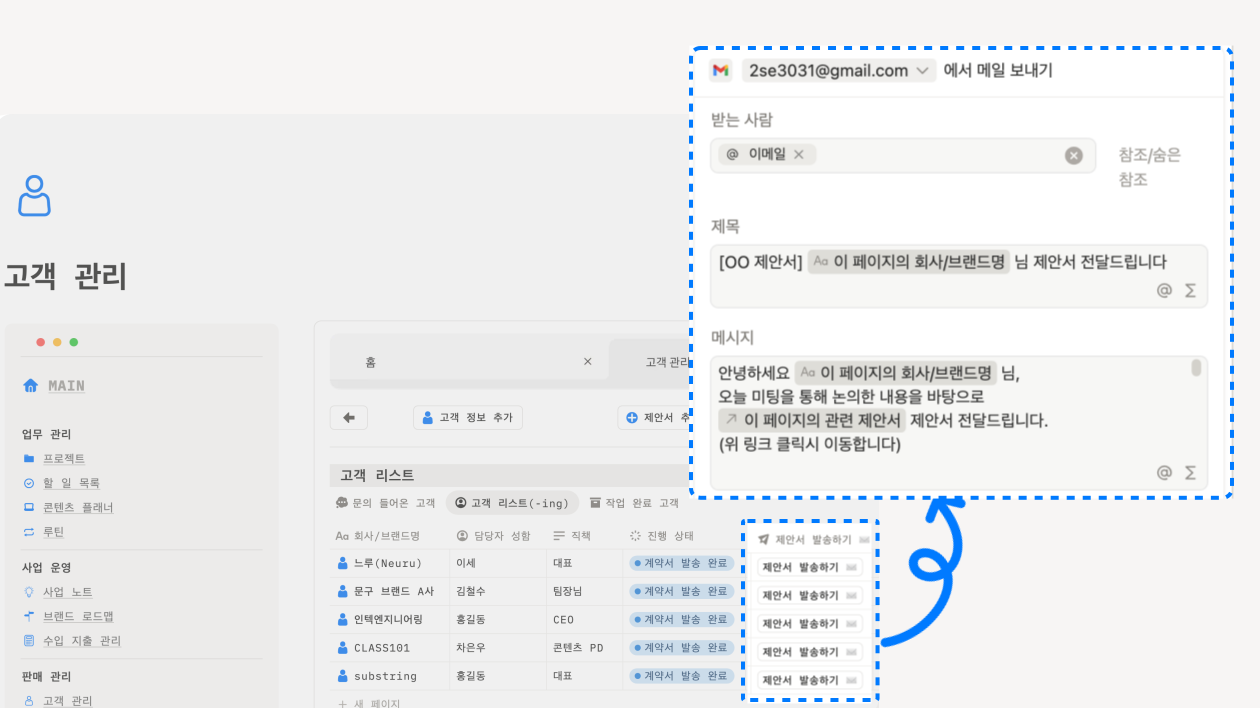
Task: Open 프로젝트 page in sidebar
Action: [63, 459]
